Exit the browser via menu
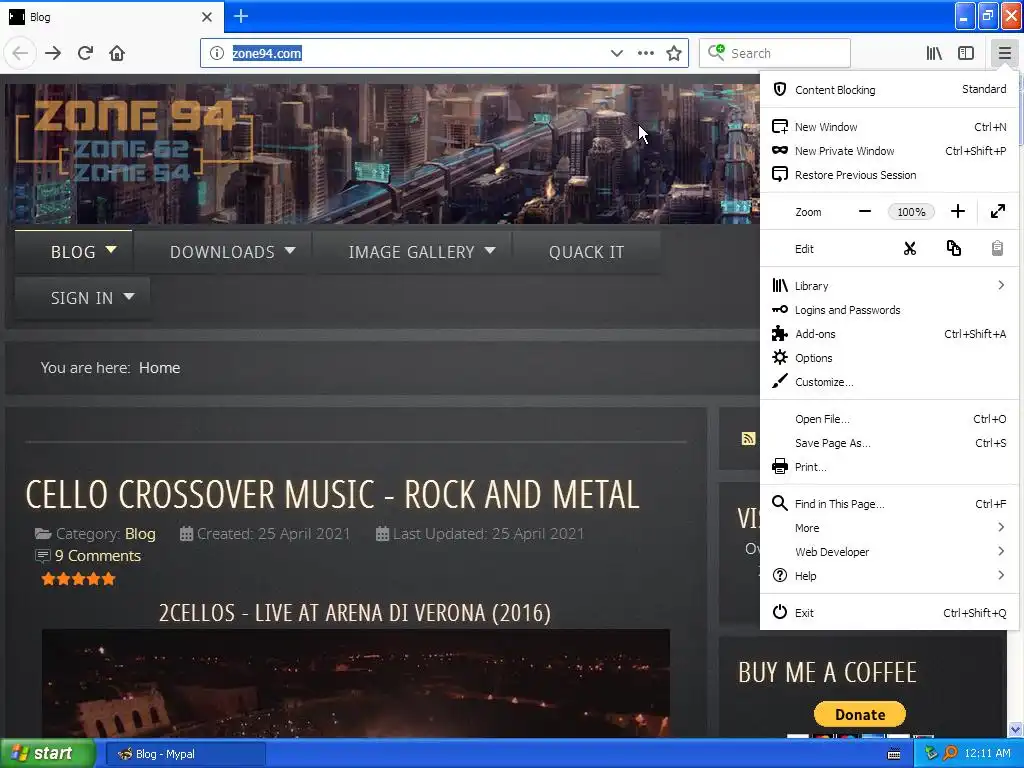 889,613
